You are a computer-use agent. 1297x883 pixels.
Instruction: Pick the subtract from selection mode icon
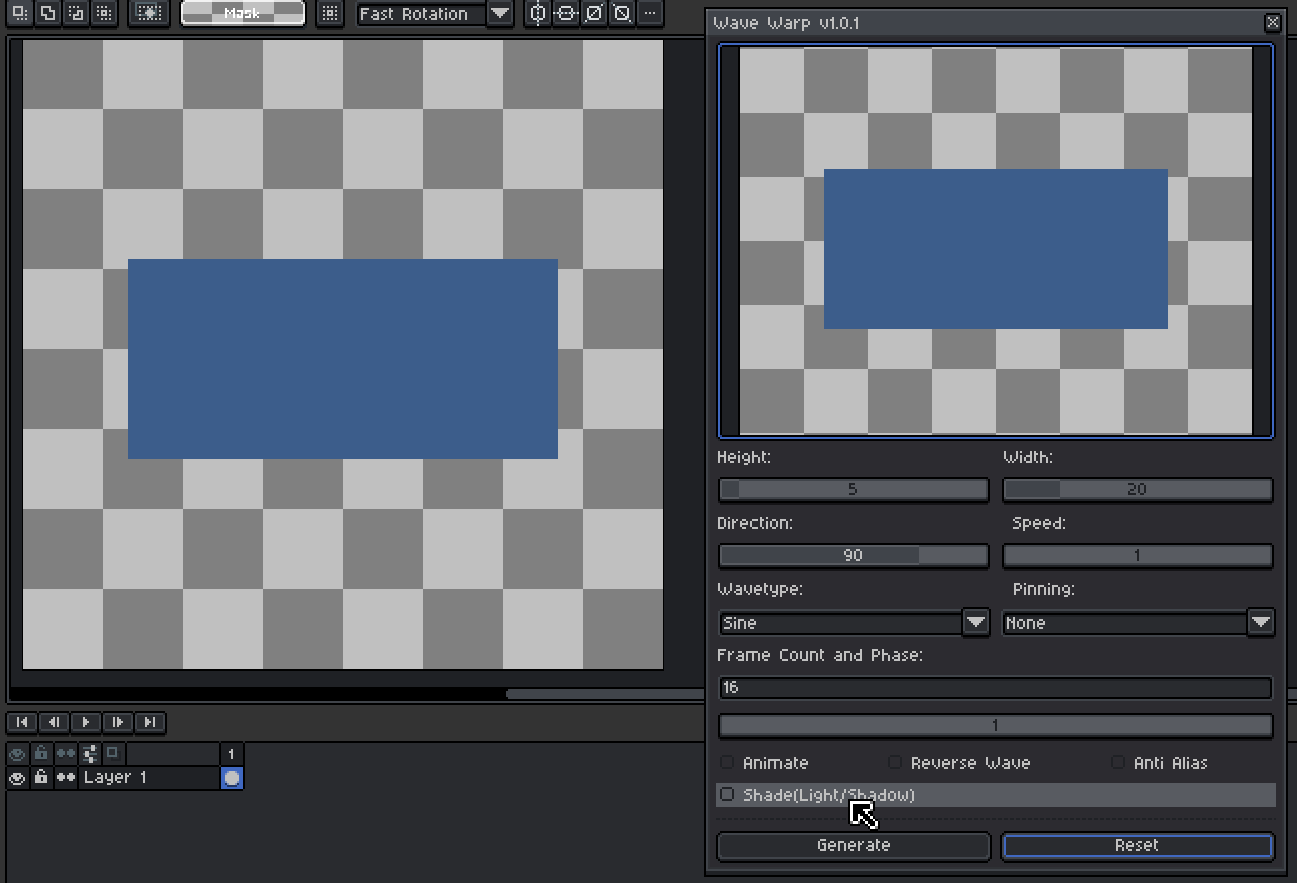75,13
